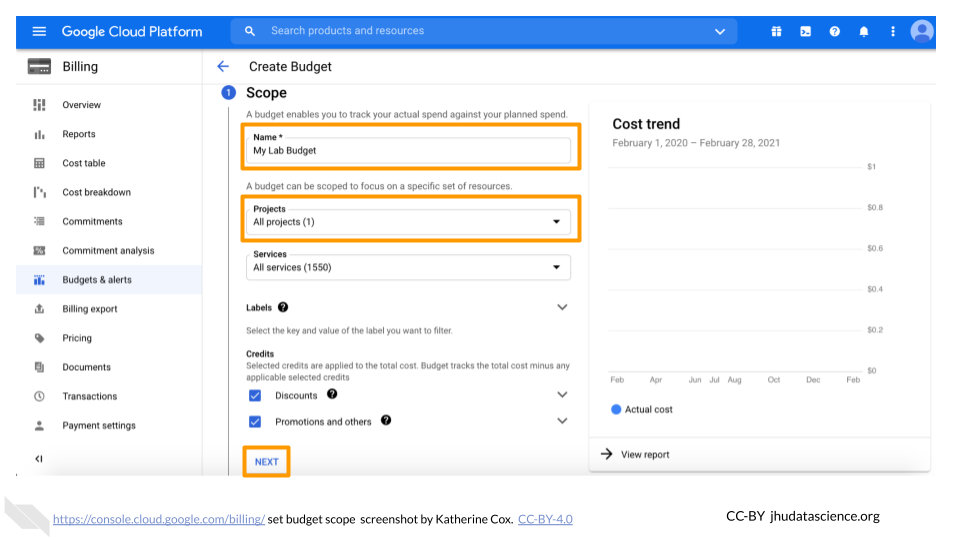Open the gift free trial icon

(x=776, y=31)
